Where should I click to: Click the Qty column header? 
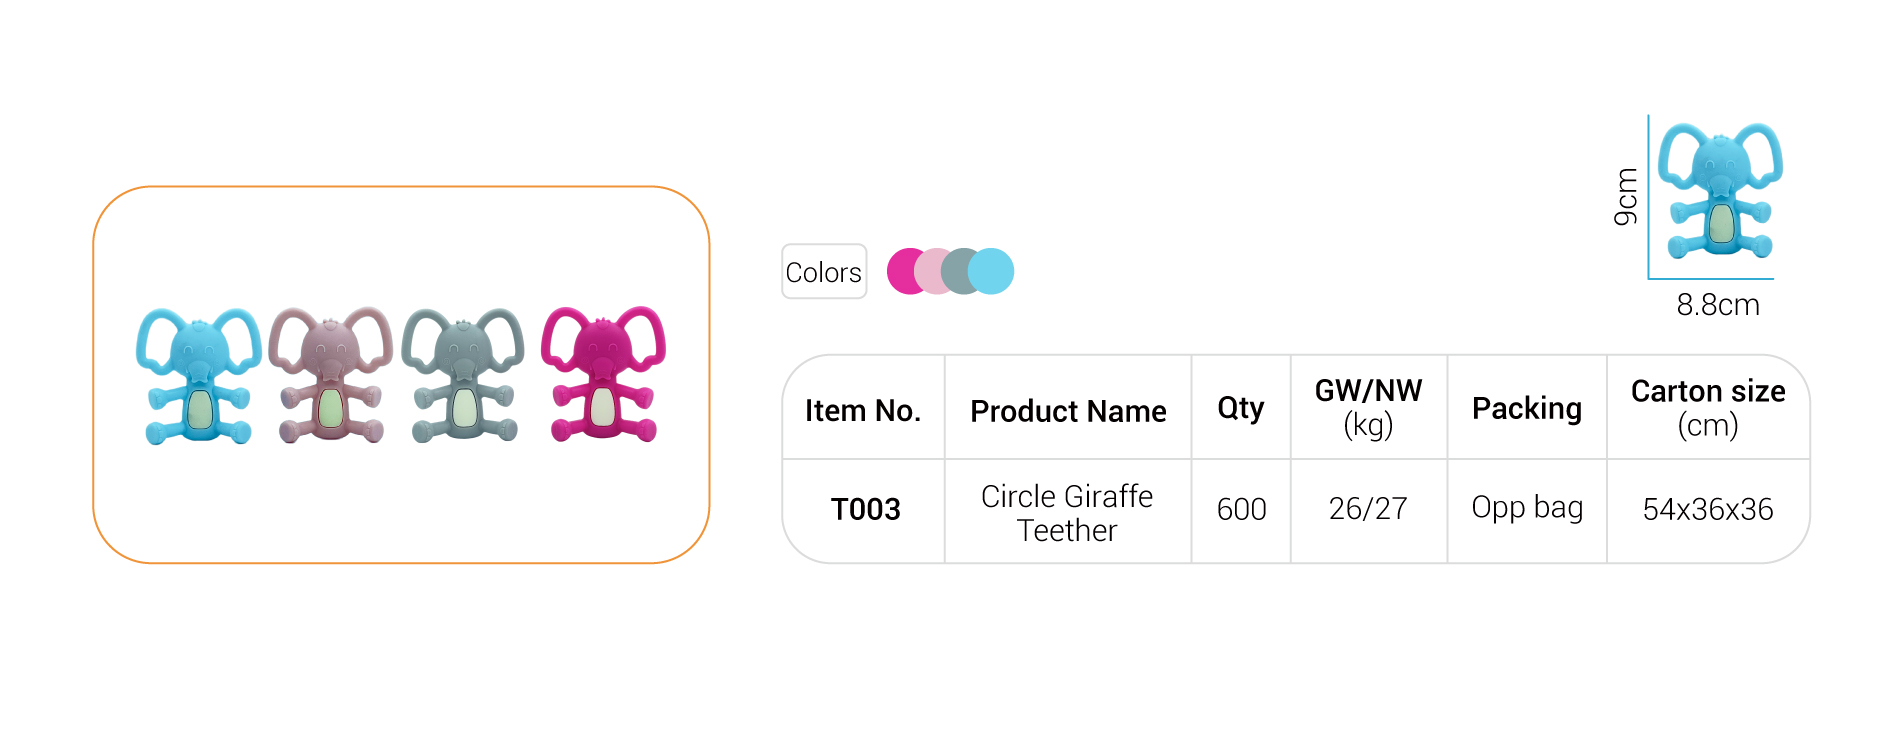coord(1241,408)
